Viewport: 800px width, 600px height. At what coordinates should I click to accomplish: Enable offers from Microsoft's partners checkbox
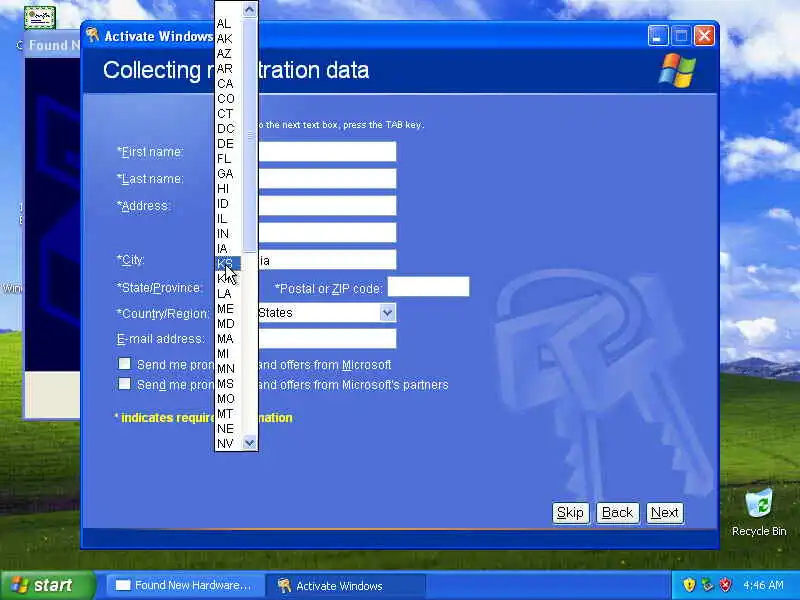click(124, 384)
